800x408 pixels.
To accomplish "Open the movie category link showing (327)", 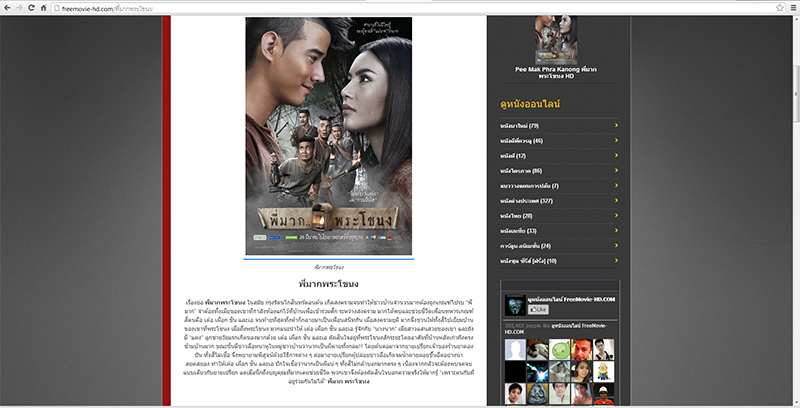I will (x=527, y=200).
